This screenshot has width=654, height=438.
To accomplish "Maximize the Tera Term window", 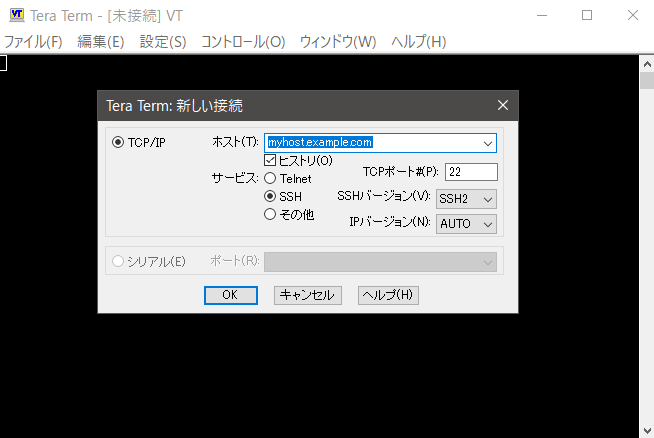I will tap(587, 15).
